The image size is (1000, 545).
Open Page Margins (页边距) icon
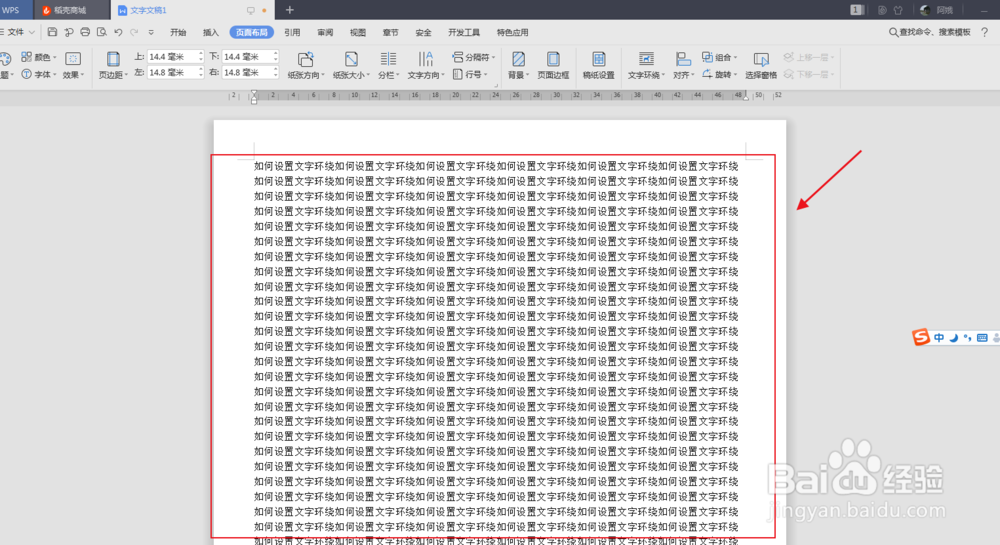coord(113,59)
